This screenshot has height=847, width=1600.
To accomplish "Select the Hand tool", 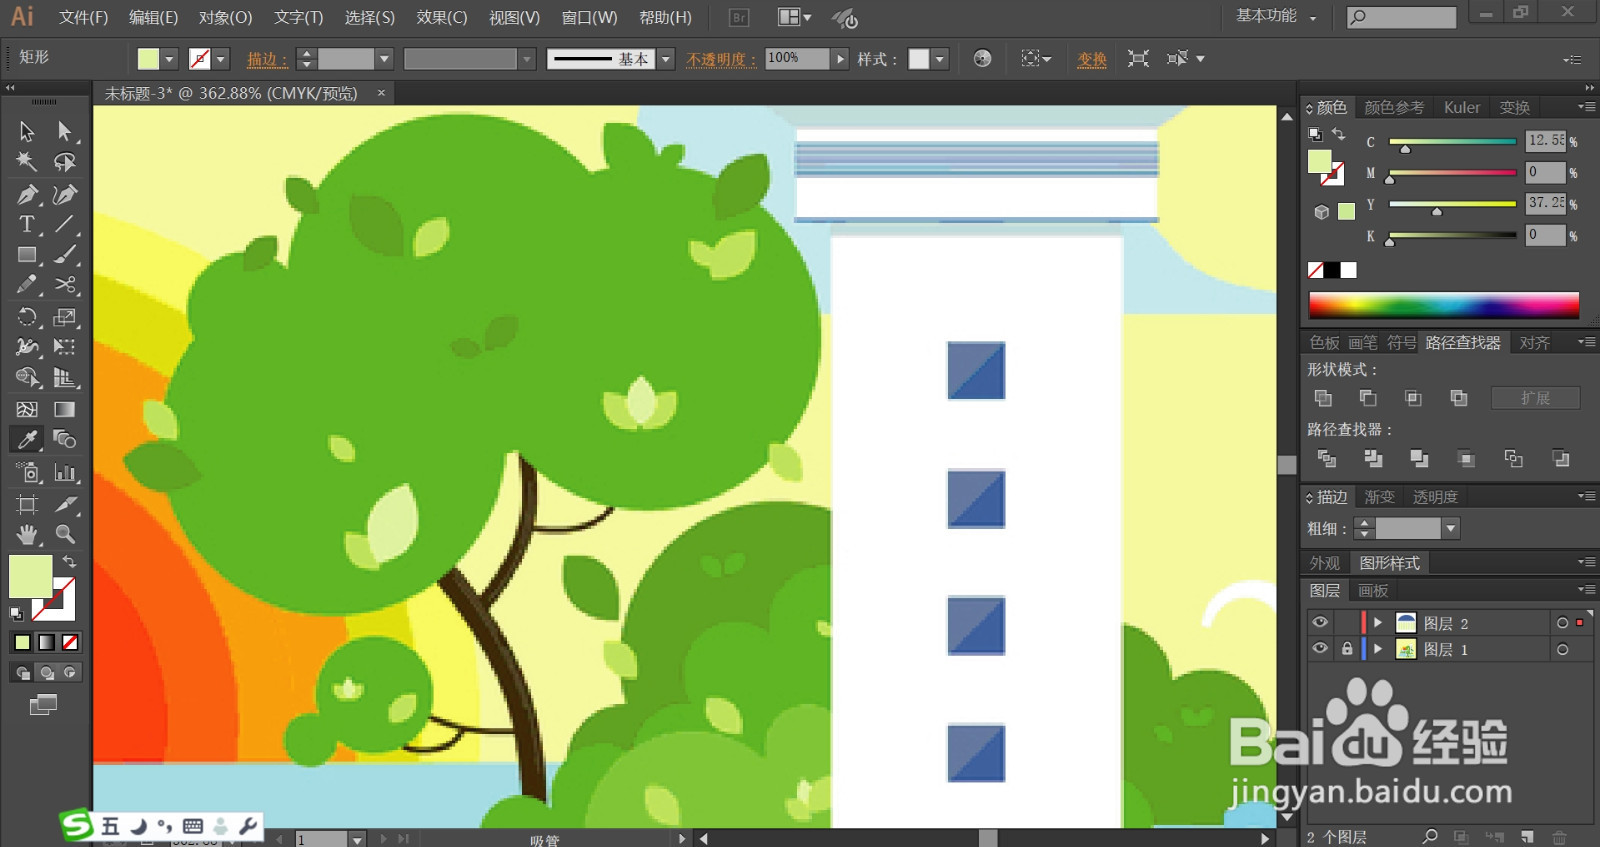I will pyautogui.click(x=27, y=534).
